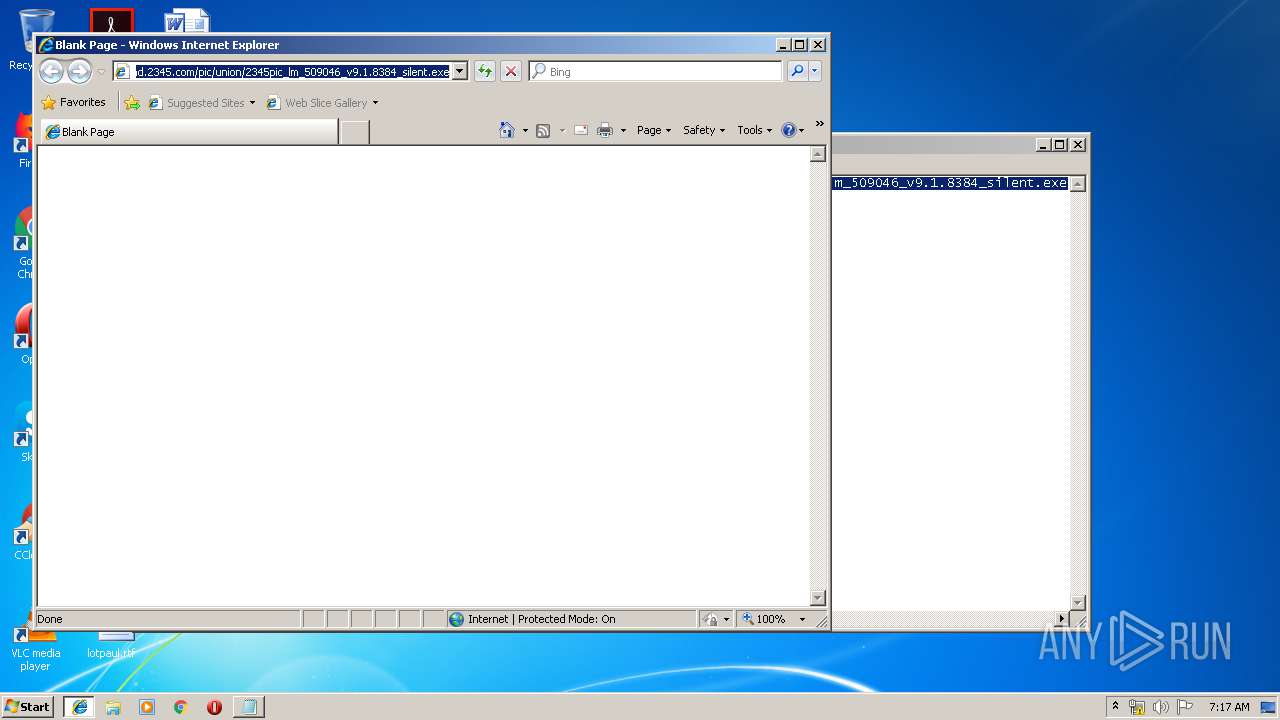Open the Suggested Sites link

[x=201, y=103]
